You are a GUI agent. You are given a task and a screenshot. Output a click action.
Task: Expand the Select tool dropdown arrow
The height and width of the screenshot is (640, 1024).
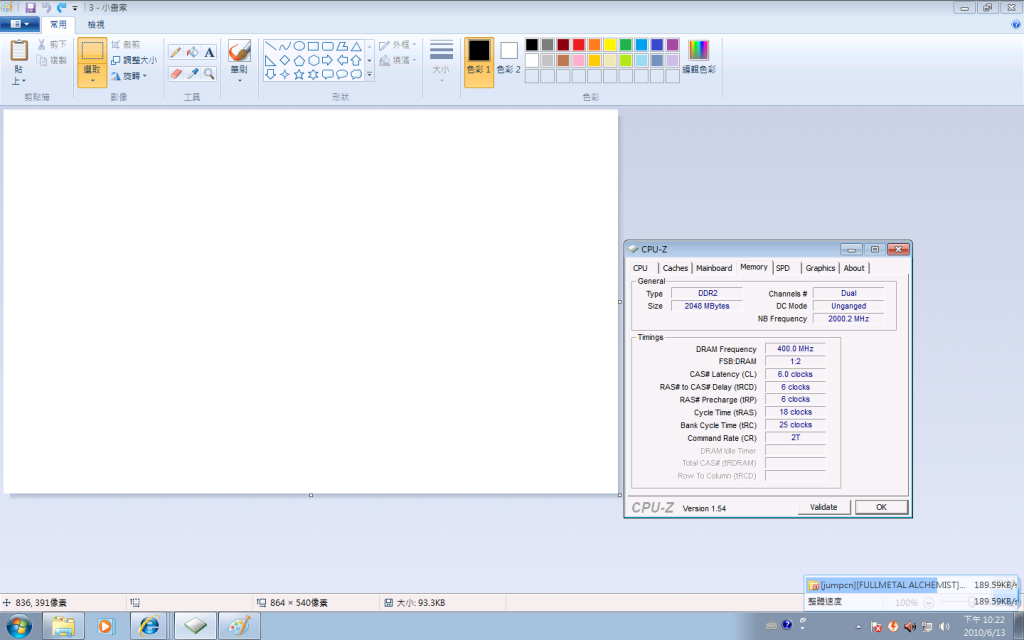(x=92, y=81)
